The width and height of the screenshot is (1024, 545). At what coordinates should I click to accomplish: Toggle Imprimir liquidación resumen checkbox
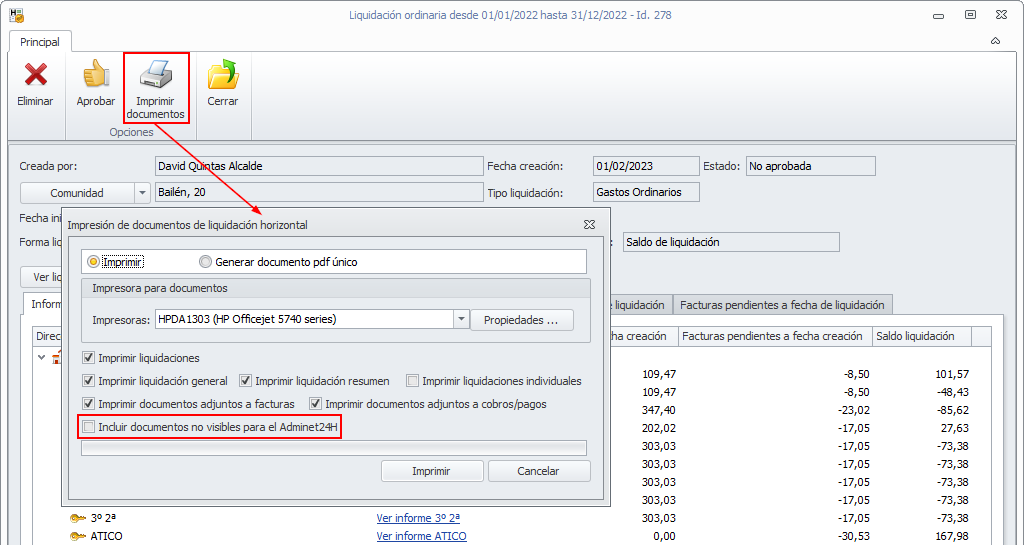(246, 381)
